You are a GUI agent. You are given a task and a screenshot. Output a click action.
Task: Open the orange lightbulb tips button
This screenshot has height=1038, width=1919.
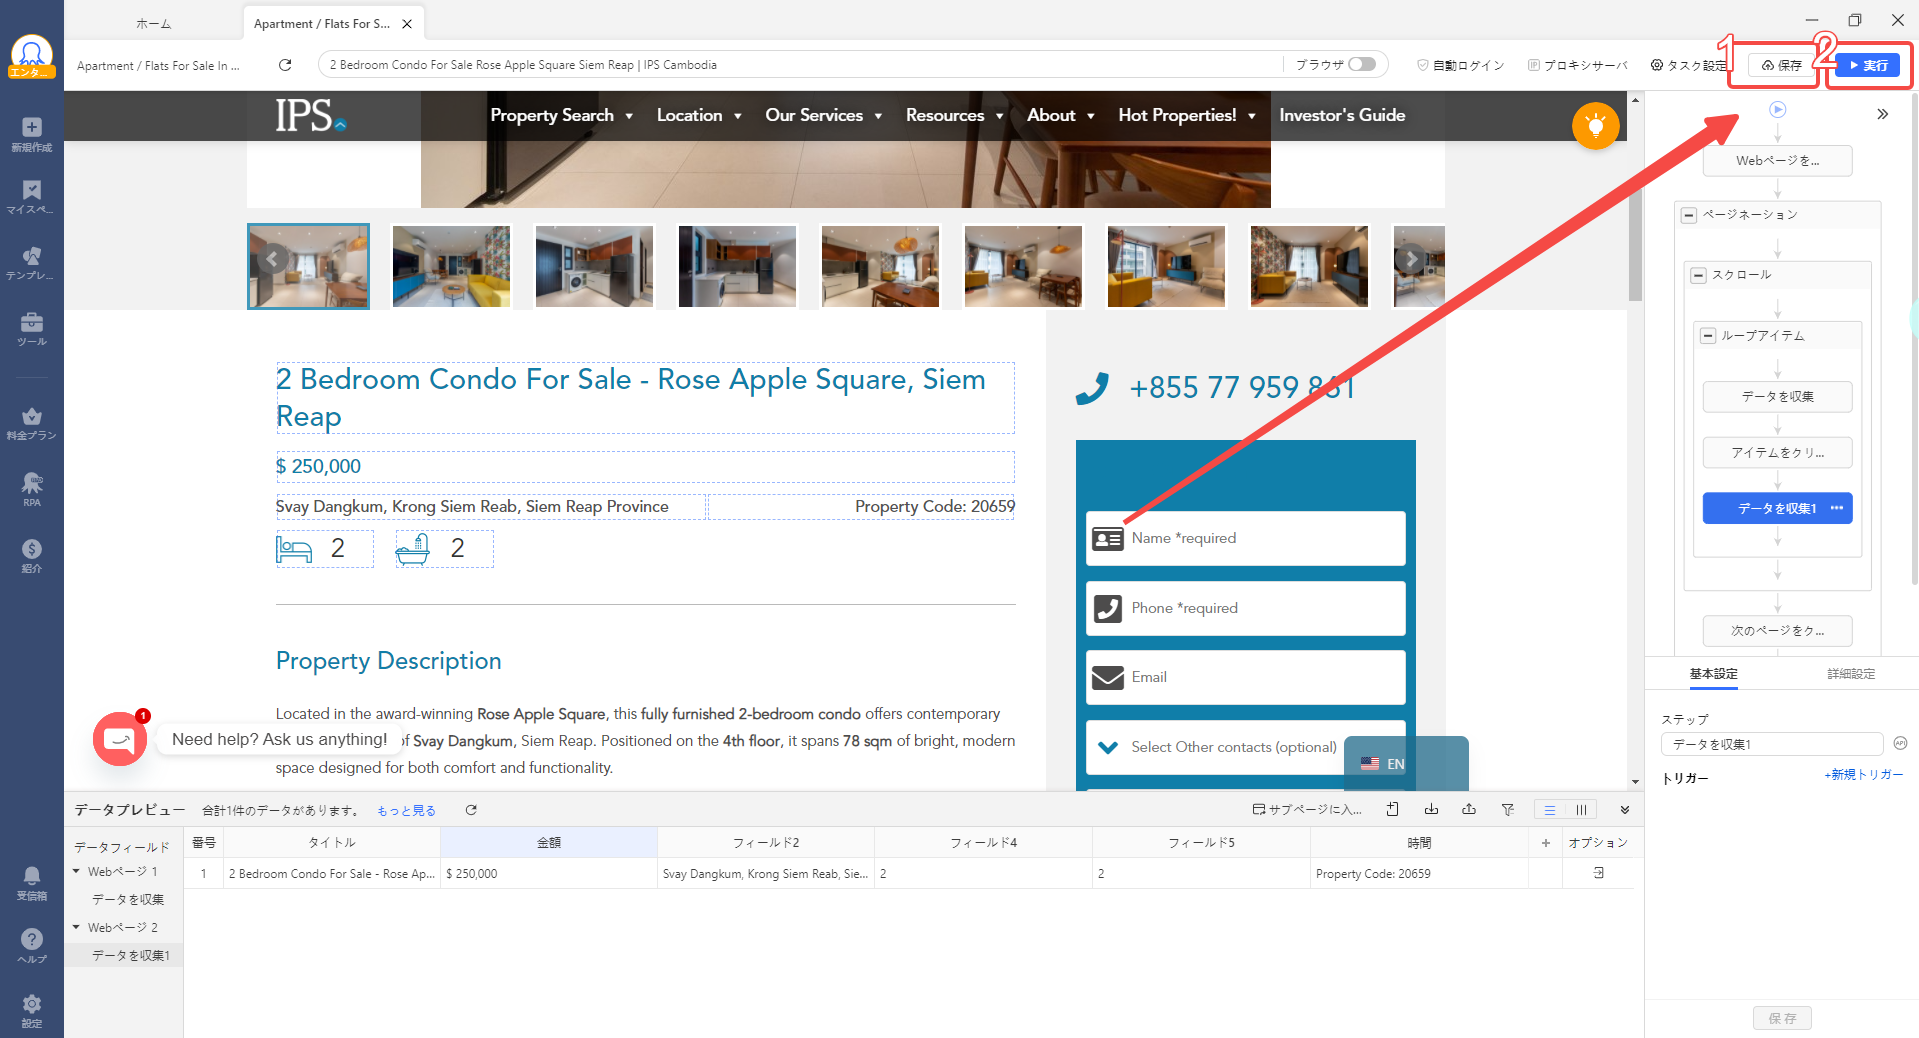tap(1595, 126)
